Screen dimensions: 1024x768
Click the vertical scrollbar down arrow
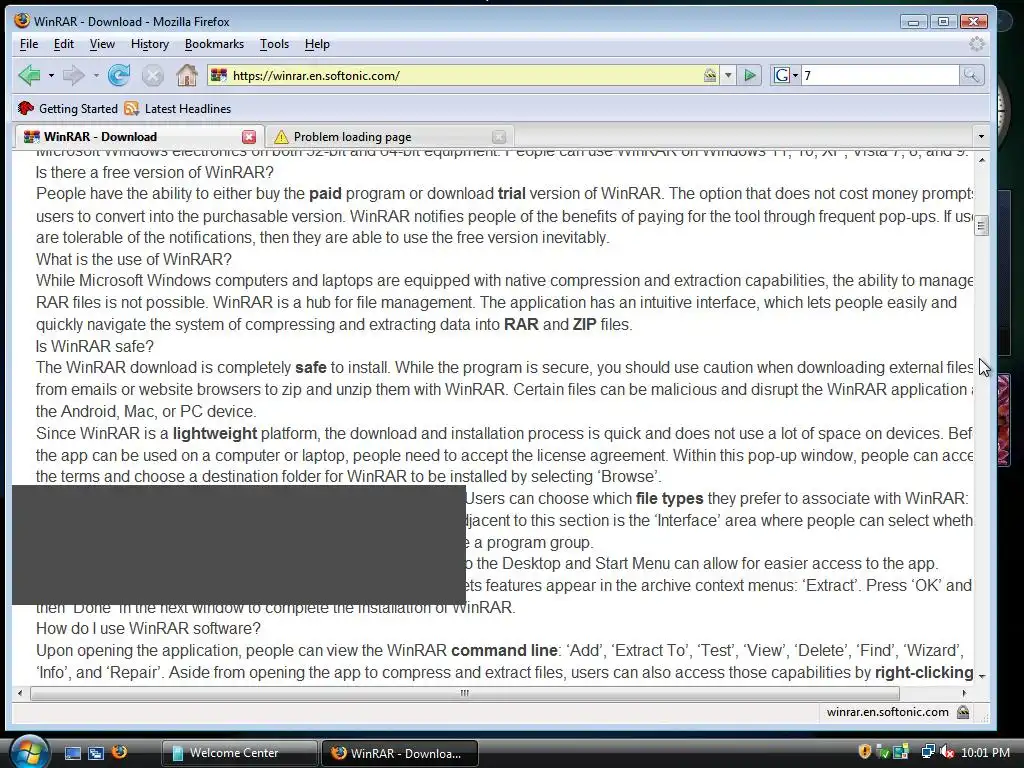(x=981, y=676)
